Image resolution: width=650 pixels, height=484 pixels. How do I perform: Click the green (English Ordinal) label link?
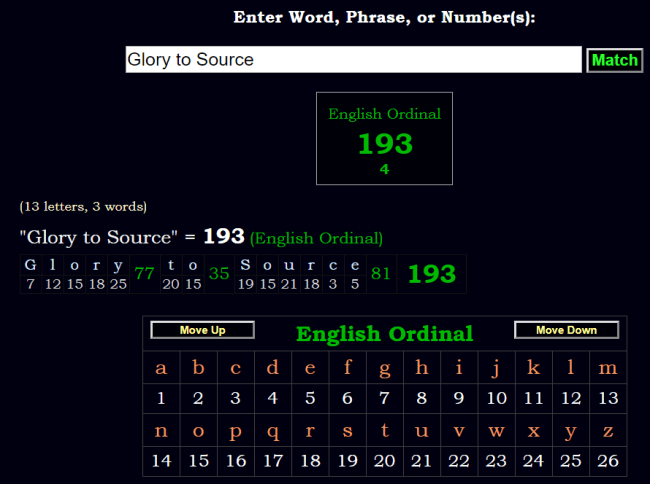point(316,238)
